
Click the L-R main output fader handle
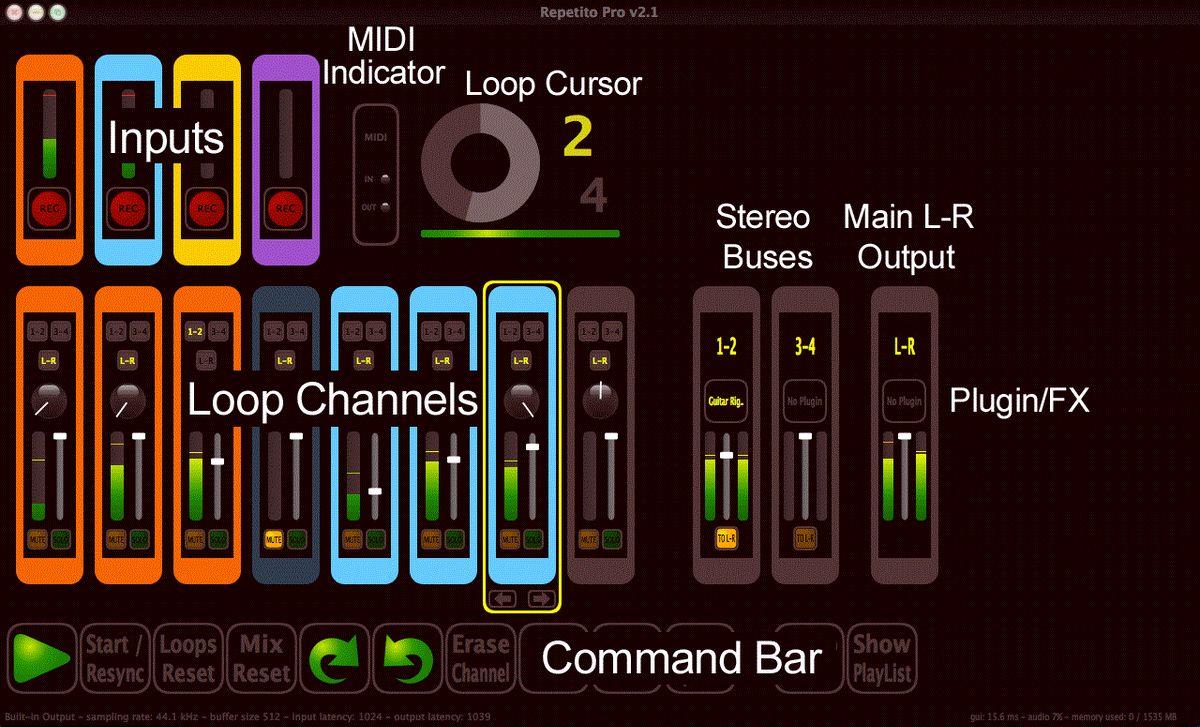point(905,437)
